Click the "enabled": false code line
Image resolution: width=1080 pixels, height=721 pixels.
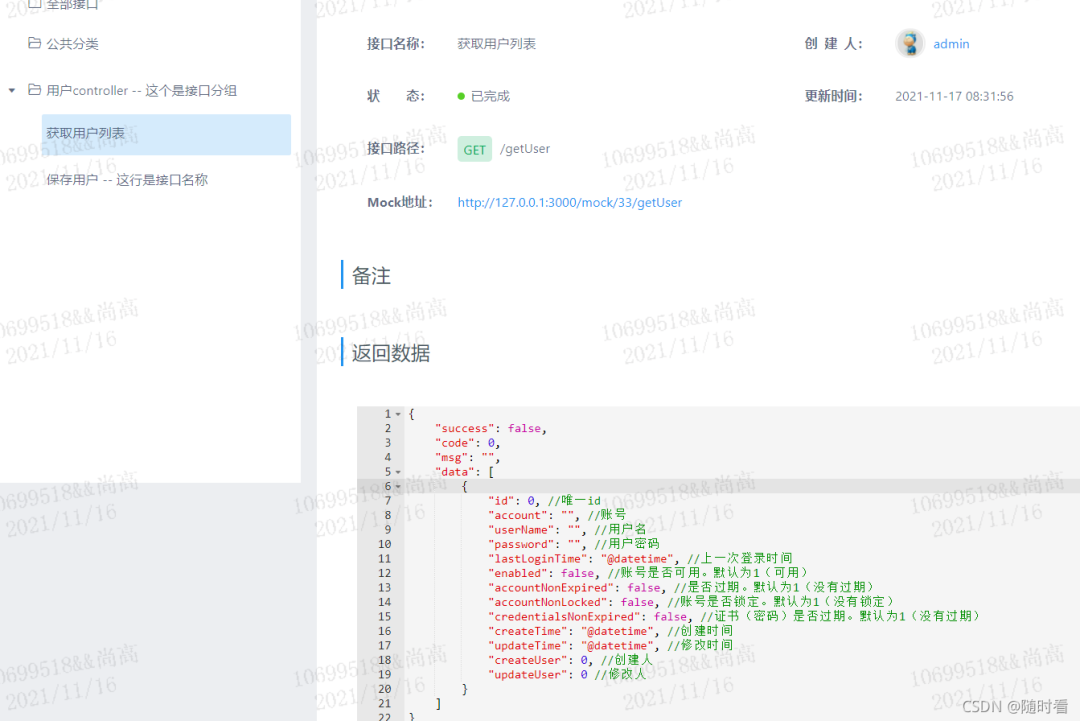pos(648,573)
